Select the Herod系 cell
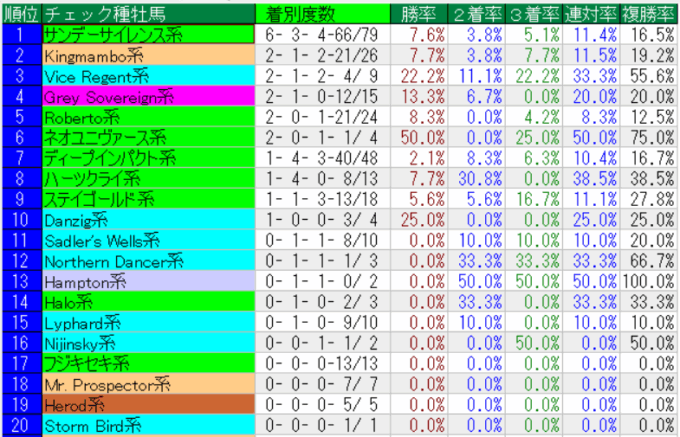The width and height of the screenshot is (680, 437). tap(148, 404)
